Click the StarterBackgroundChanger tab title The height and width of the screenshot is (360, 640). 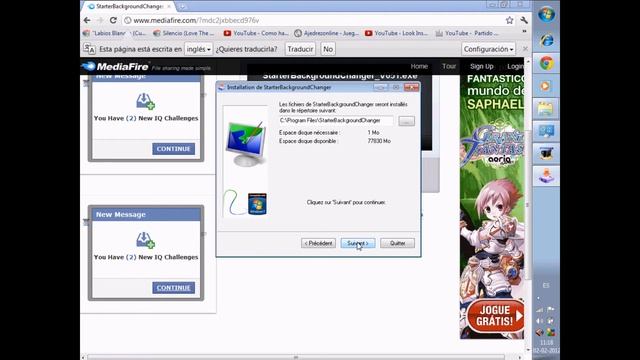(130, 7)
